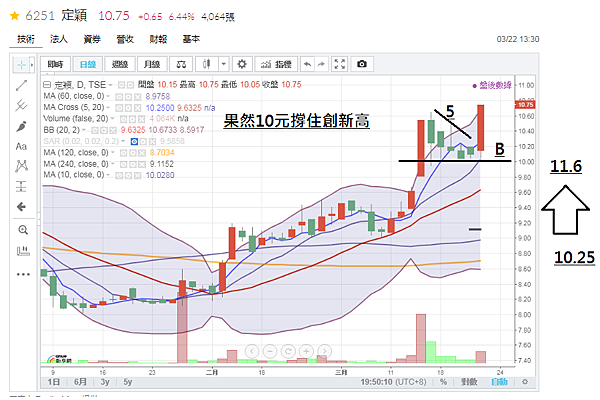
Task: Click the undo arrow
Action: click(307, 64)
